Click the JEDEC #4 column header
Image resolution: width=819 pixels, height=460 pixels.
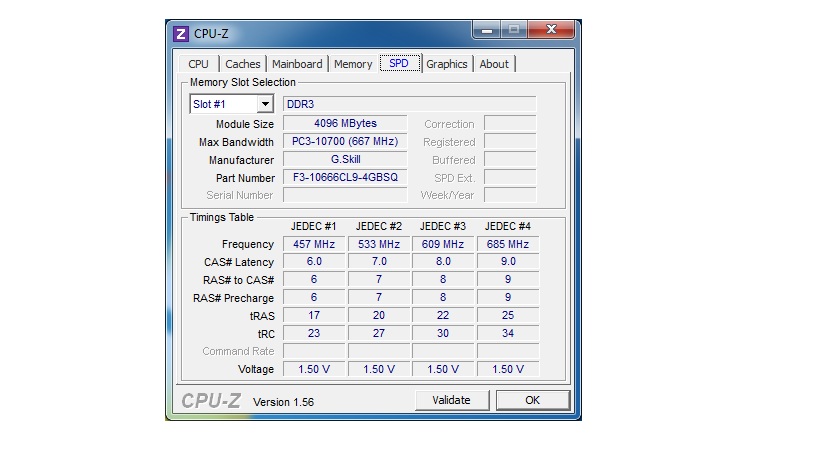coord(508,226)
